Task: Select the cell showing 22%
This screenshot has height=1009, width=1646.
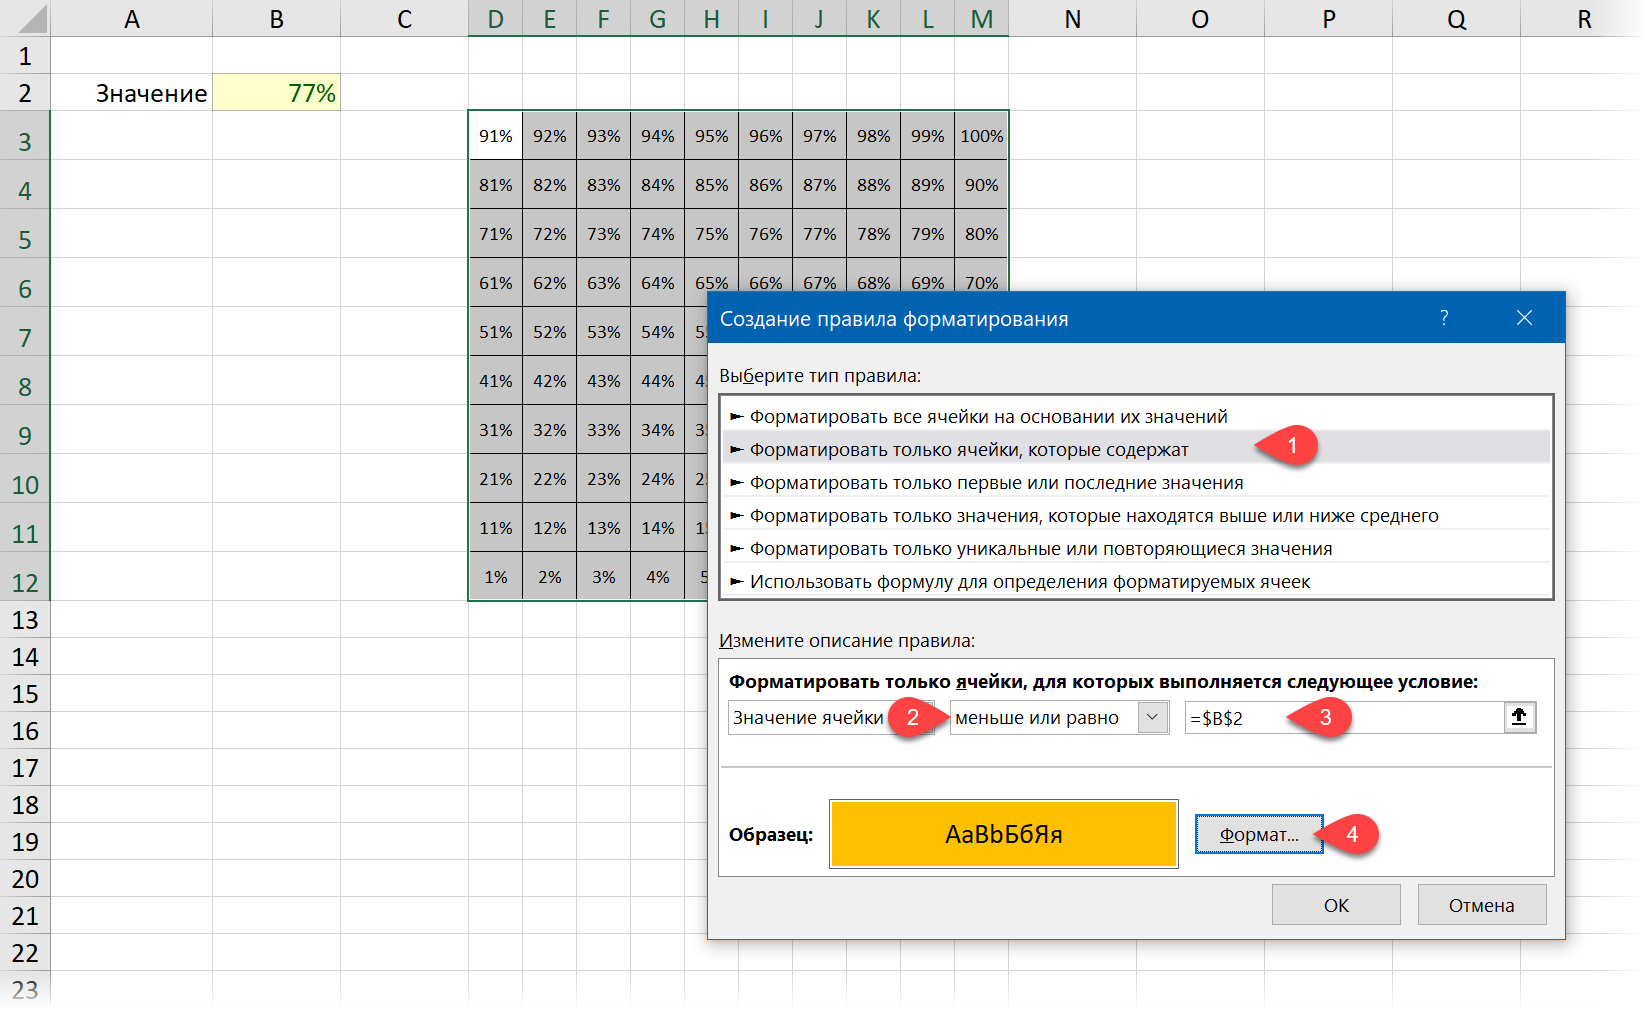Action: click(x=549, y=479)
